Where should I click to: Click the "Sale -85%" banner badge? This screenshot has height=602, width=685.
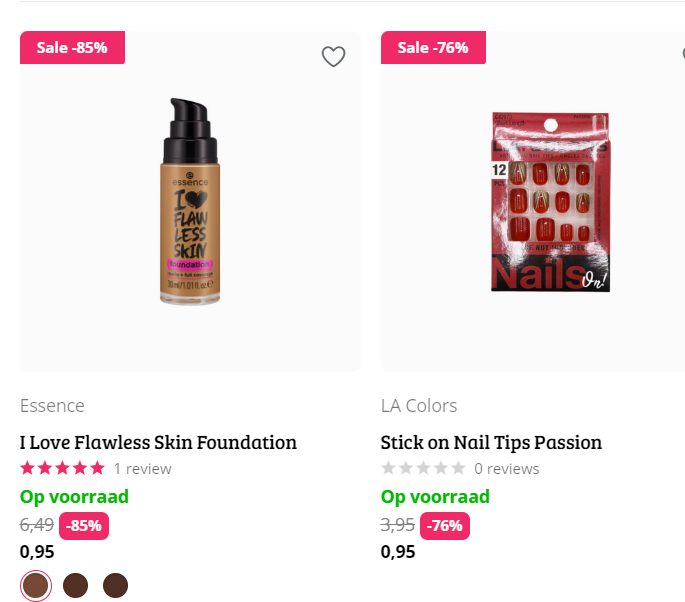72,47
